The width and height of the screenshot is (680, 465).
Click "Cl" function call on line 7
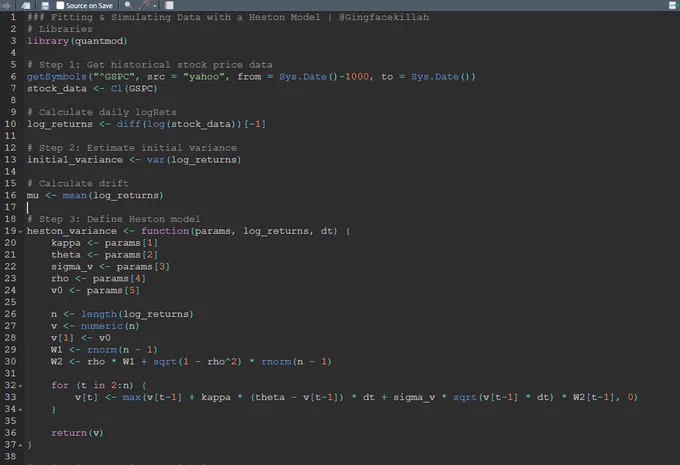(117, 88)
